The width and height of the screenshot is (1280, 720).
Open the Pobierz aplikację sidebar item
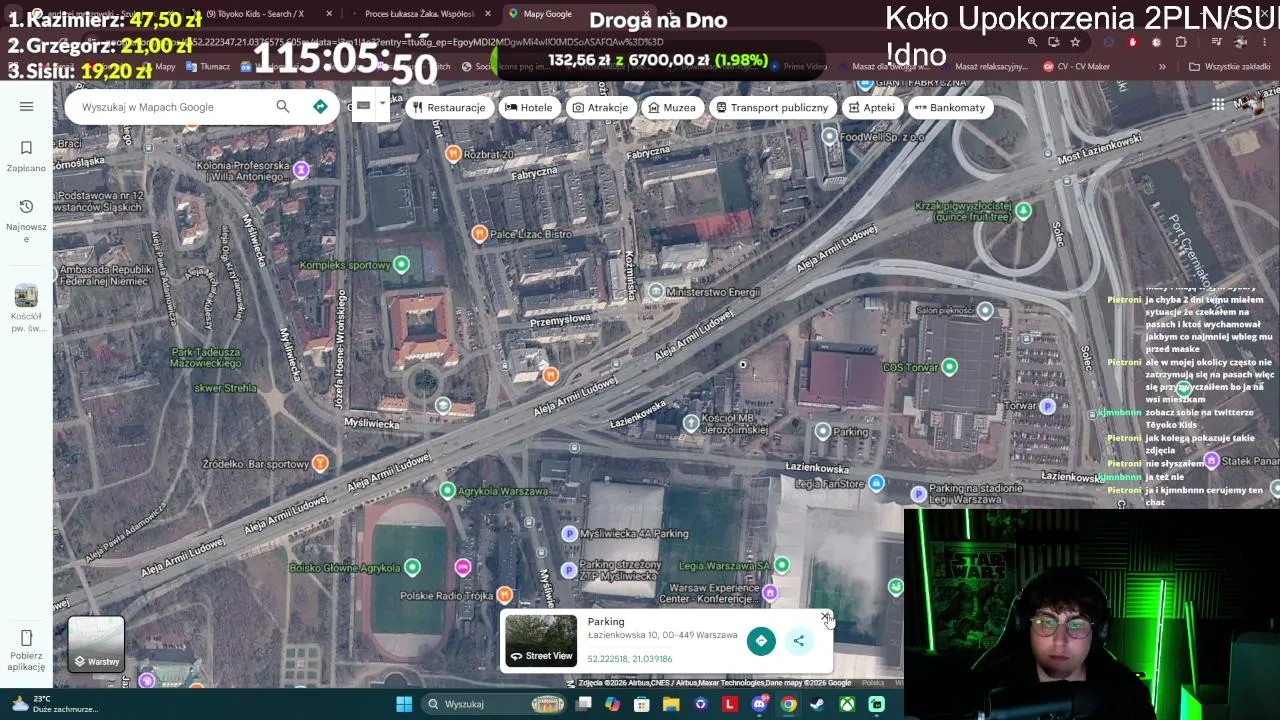click(26, 650)
